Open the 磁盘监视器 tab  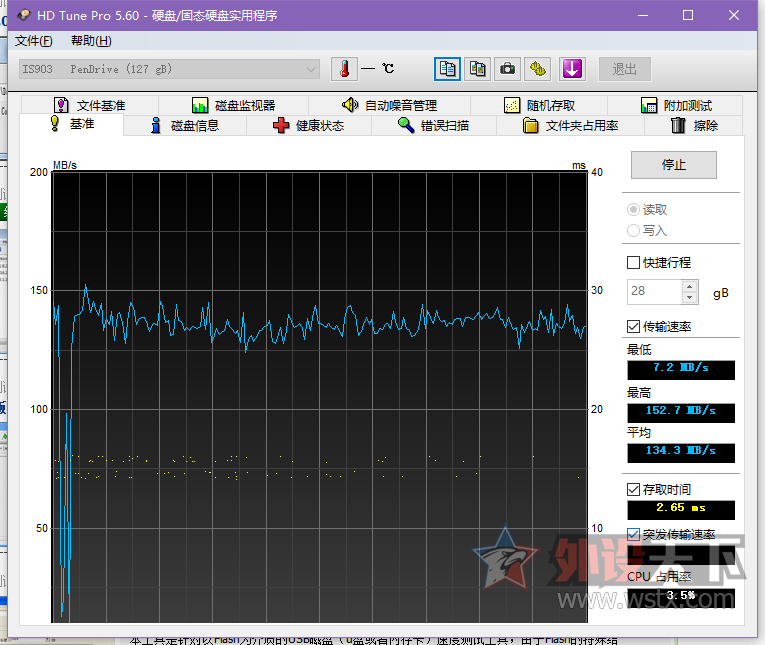click(x=233, y=106)
